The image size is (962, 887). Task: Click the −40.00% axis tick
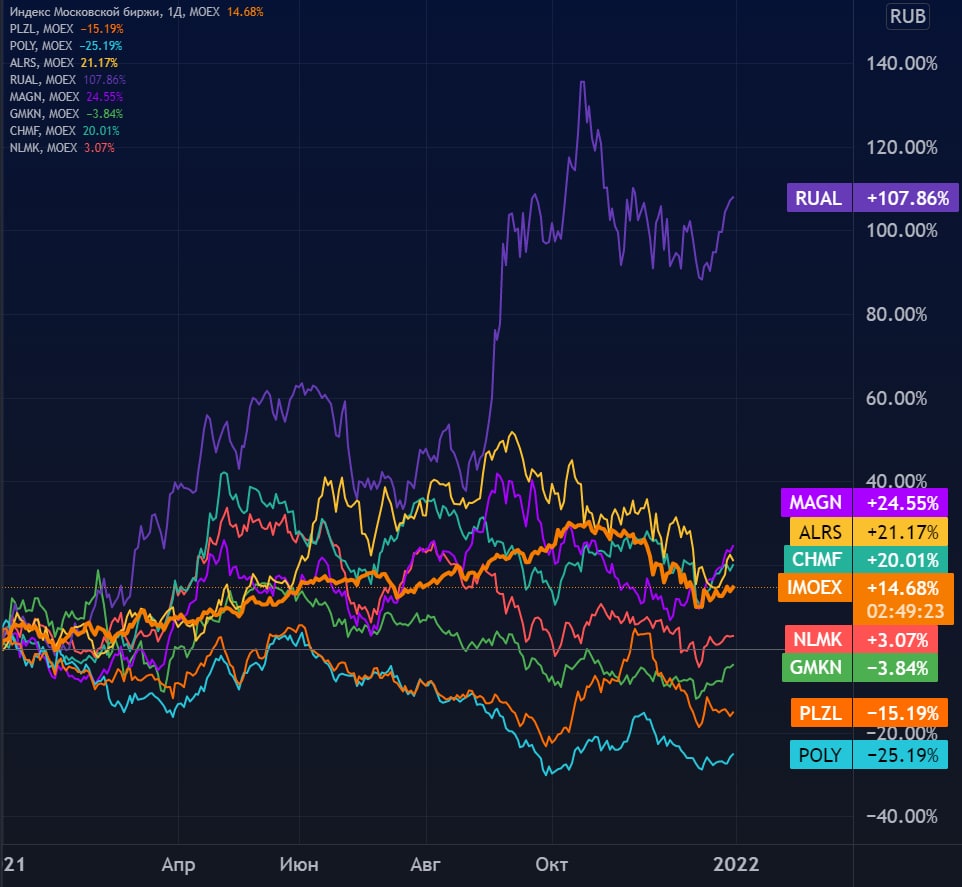(x=902, y=816)
